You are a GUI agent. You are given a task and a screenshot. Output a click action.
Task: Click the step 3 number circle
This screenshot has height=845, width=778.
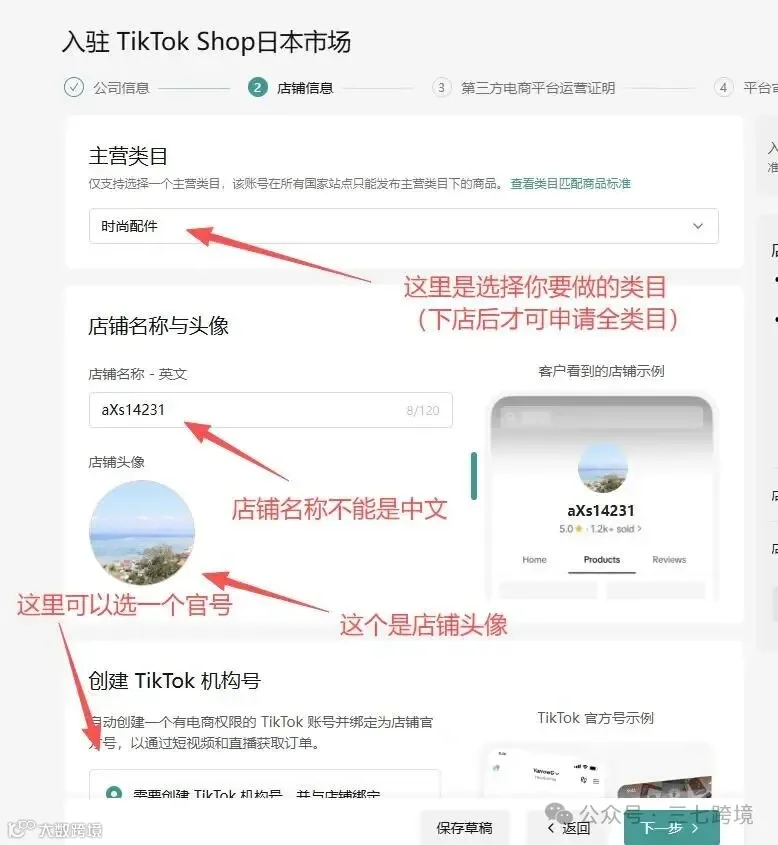(441, 87)
